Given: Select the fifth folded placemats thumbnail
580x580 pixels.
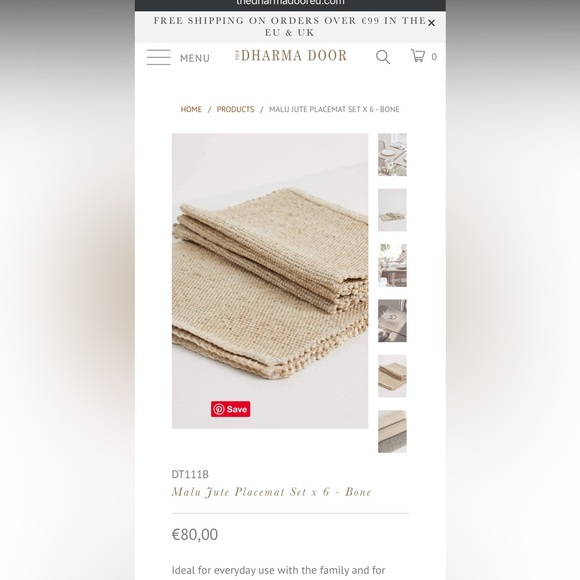Looking at the screenshot, I should click(x=392, y=376).
